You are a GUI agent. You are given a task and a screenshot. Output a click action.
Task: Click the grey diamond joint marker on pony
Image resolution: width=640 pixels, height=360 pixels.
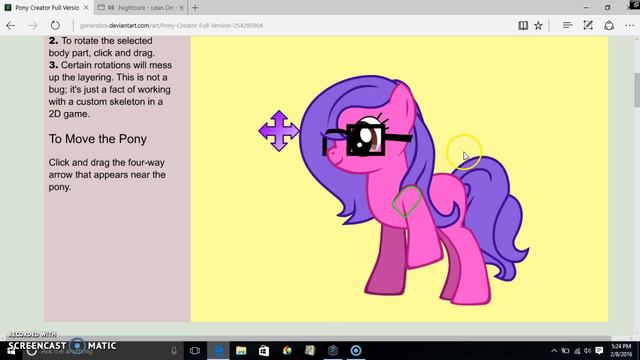click(407, 201)
